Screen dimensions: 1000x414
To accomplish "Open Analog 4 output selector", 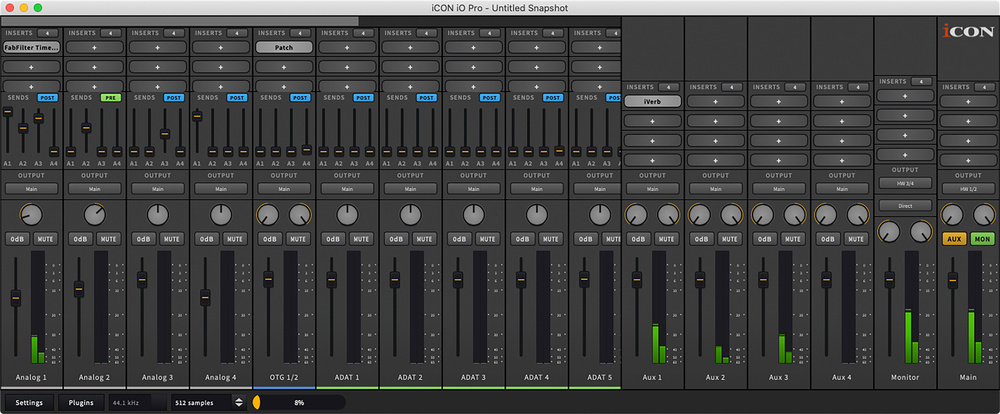I will tap(221, 189).
